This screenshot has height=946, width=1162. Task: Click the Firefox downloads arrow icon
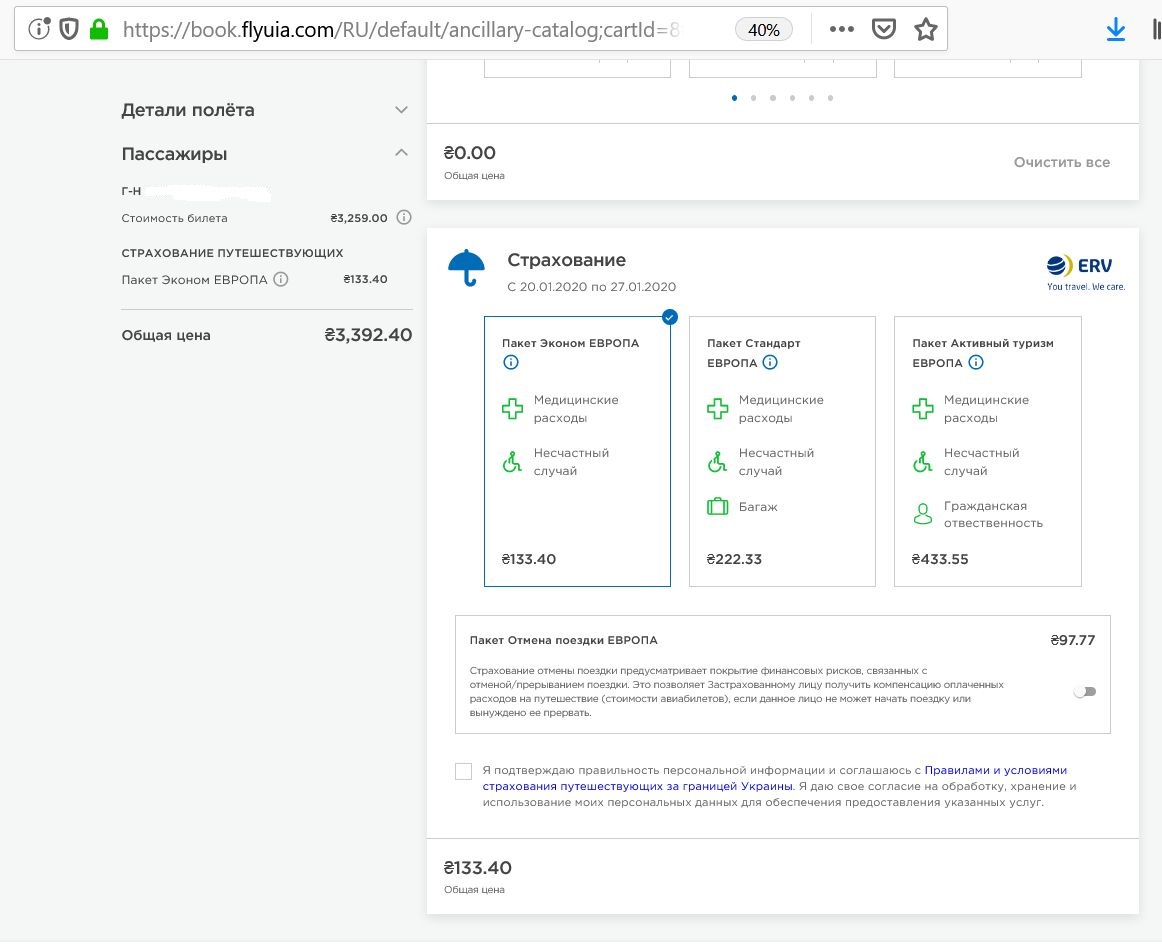(x=1116, y=31)
